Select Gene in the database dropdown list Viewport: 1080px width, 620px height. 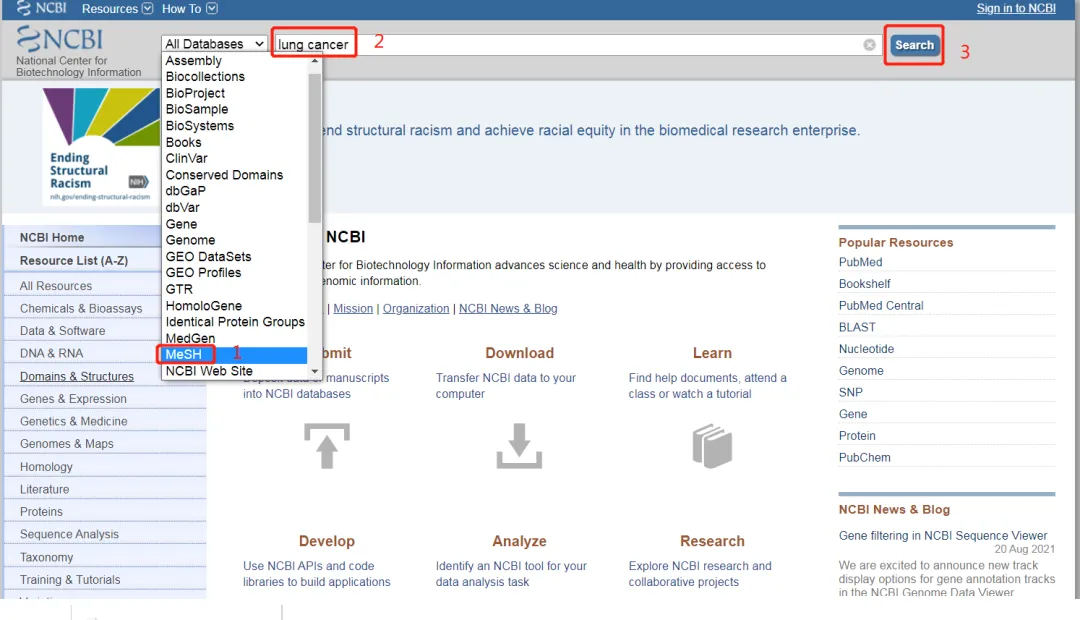point(234,224)
